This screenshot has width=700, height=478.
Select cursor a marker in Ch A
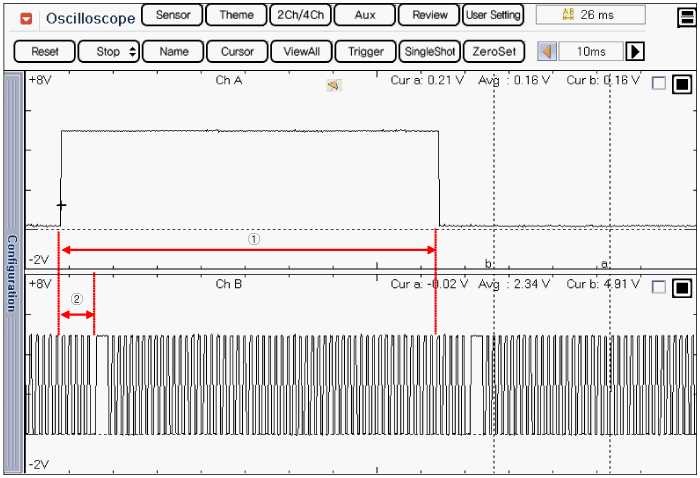(604, 264)
